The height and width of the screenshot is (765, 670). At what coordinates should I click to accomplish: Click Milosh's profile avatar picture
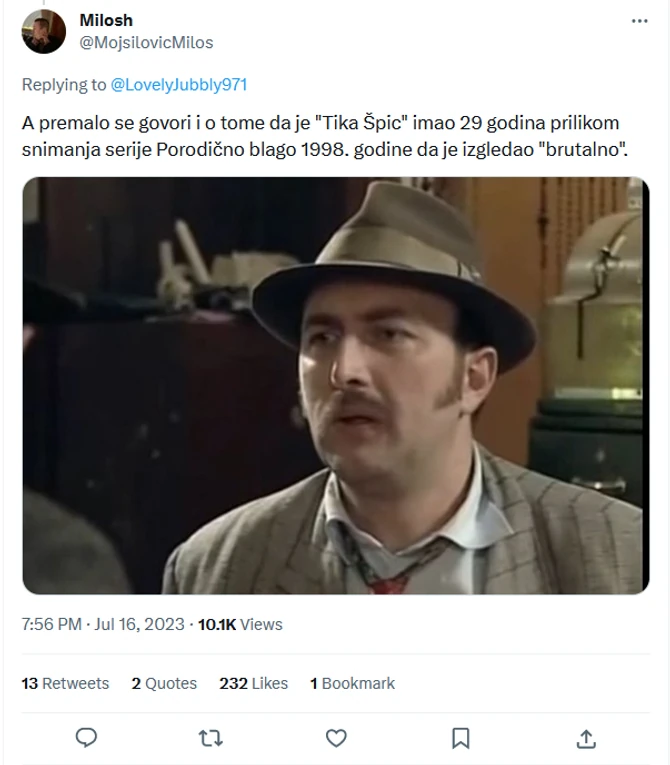coord(43,31)
